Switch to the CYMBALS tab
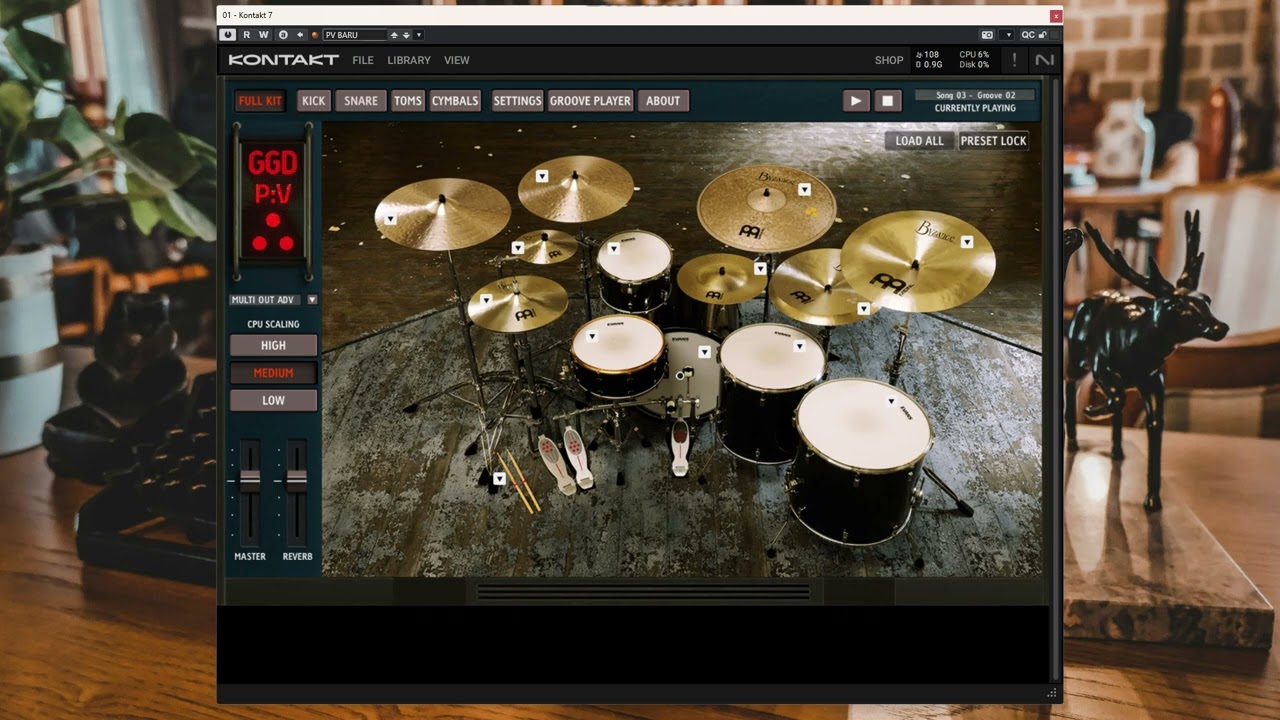This screenshot has width=1280, height=720. 455,101
